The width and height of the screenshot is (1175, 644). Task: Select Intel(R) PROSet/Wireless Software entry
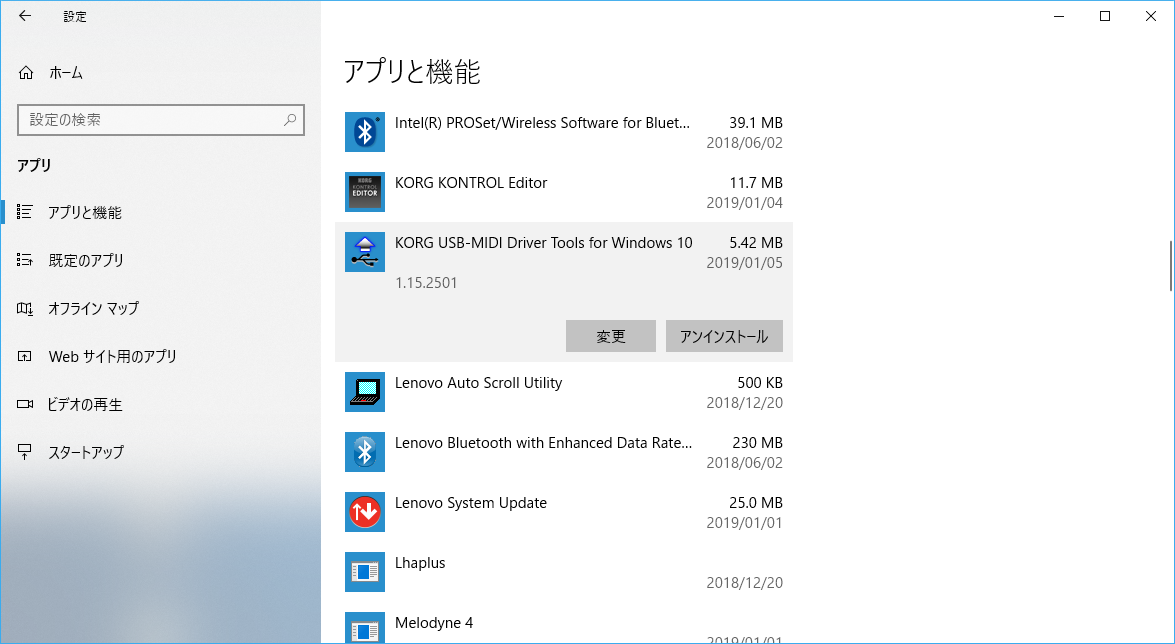tap(564, 132)
